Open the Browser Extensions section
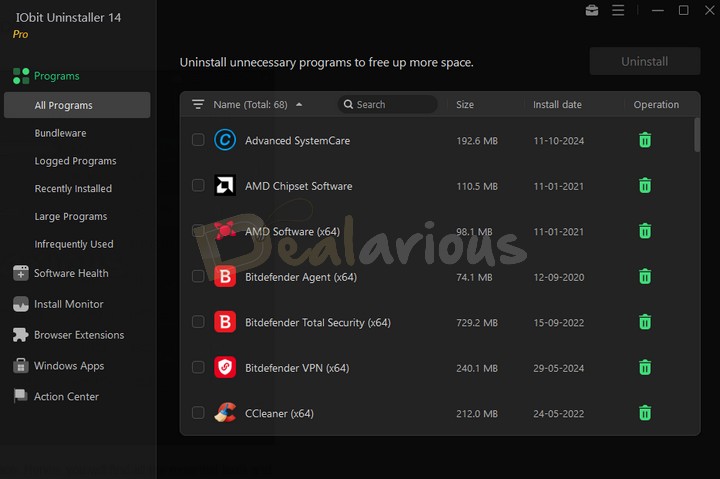Screen dimensions: 720x479 click(x=79, y=335)
